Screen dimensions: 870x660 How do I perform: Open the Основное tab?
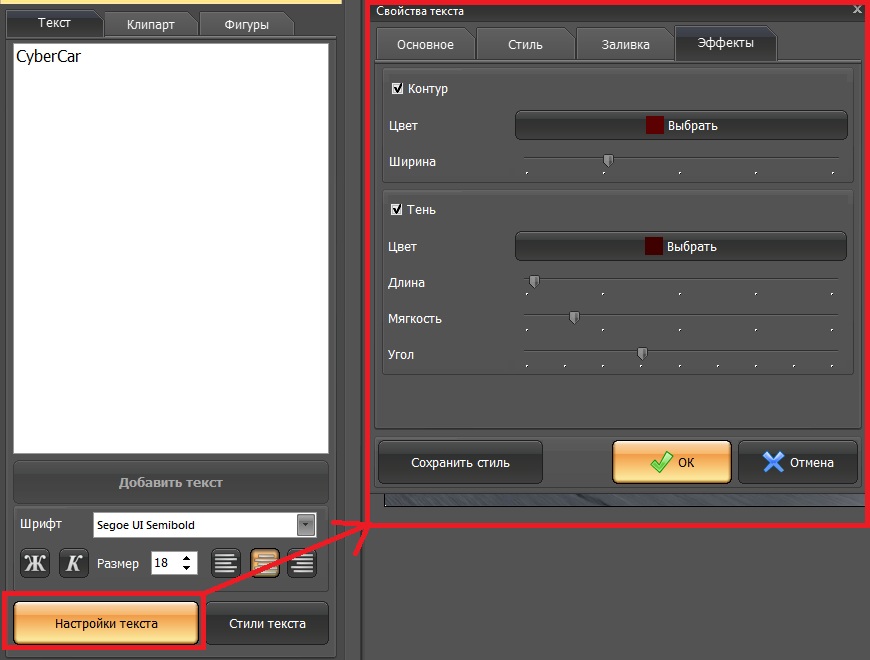click(x=425, y=44)
